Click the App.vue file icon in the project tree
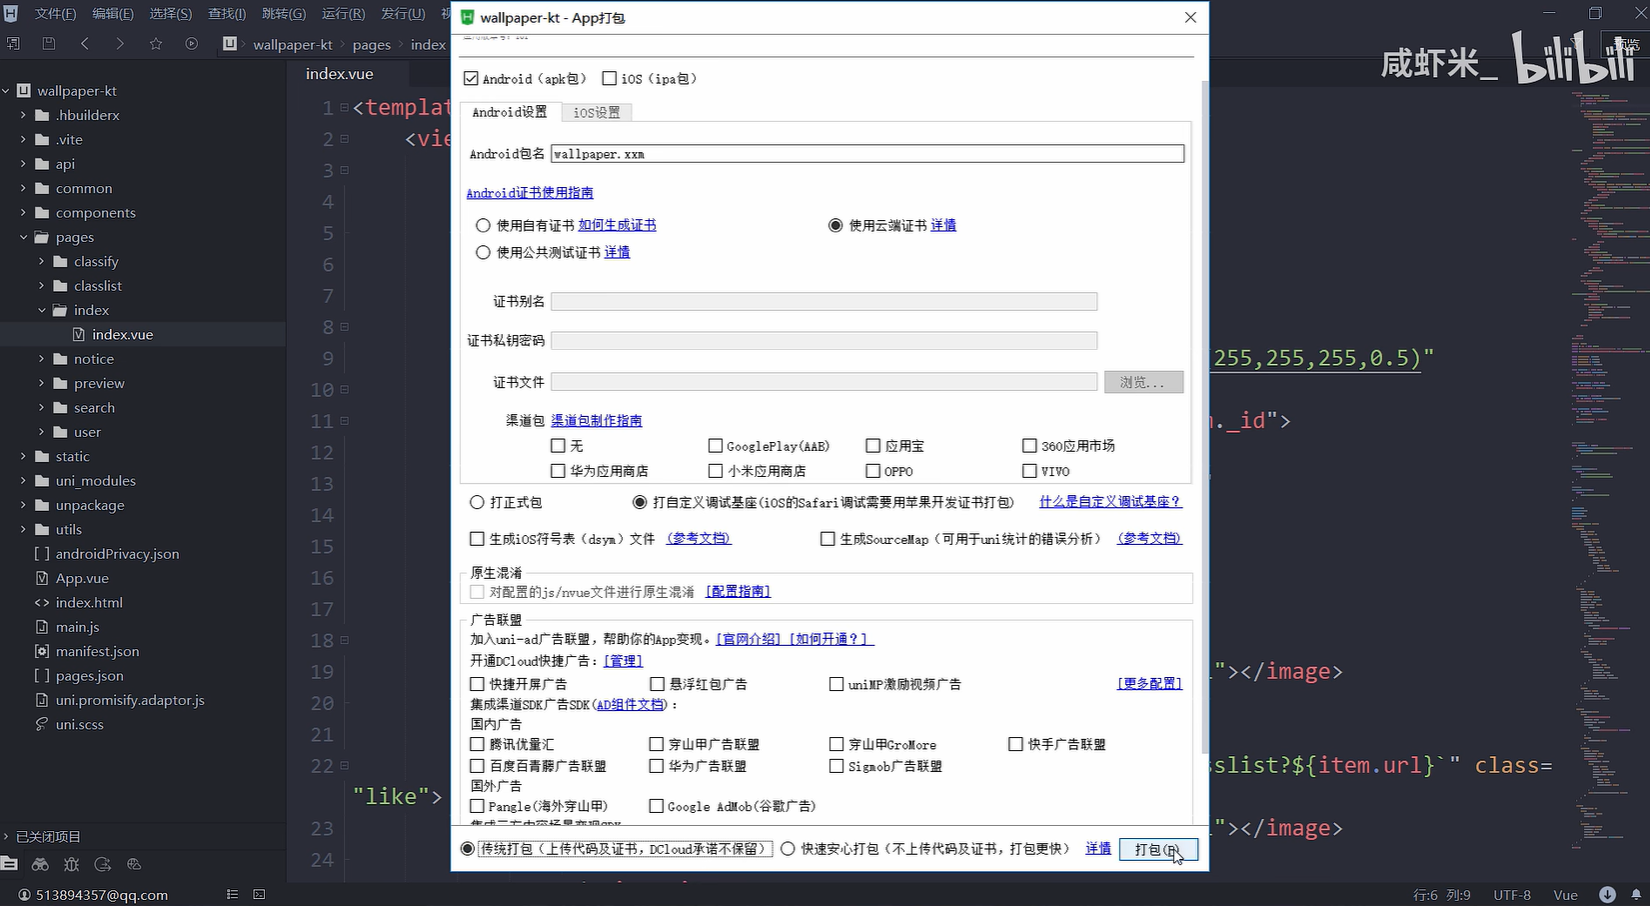 [42, 578]
